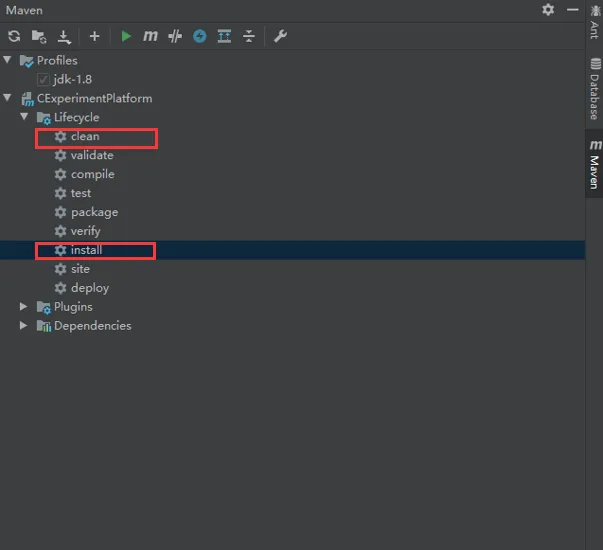Collapse the Lifecycle node
This screenshot has height=550, width=603.
[24, 116]
